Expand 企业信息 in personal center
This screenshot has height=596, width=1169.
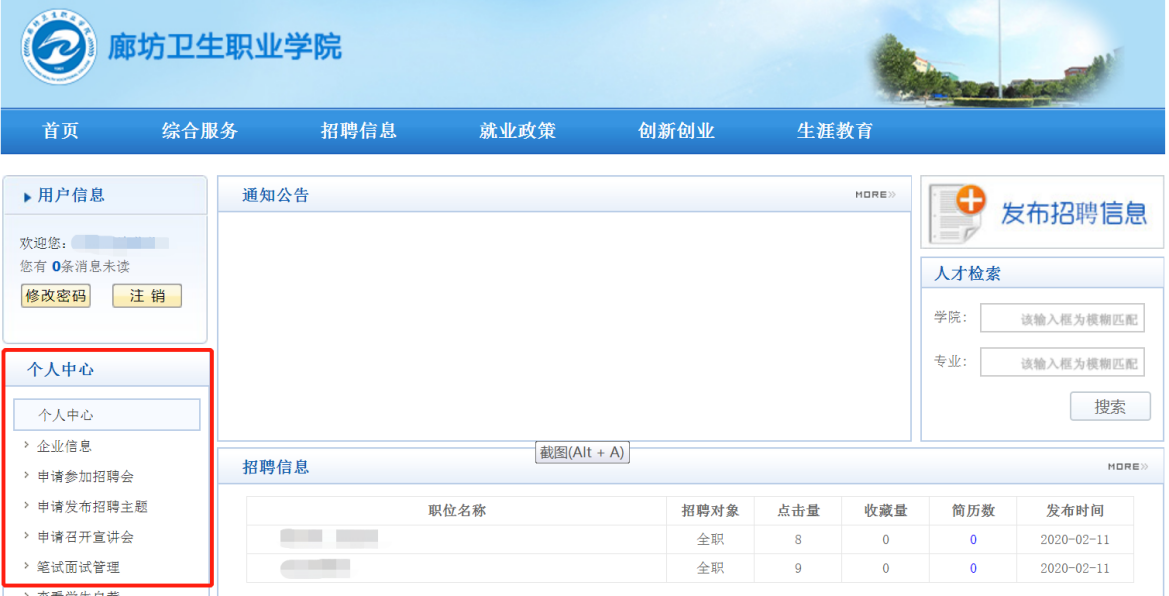(65, 446)
